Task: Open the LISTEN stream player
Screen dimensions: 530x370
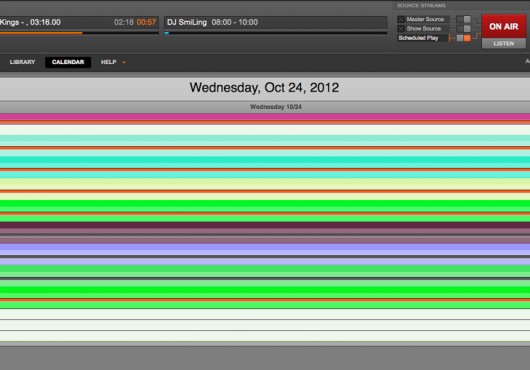Action: [504, 44]
